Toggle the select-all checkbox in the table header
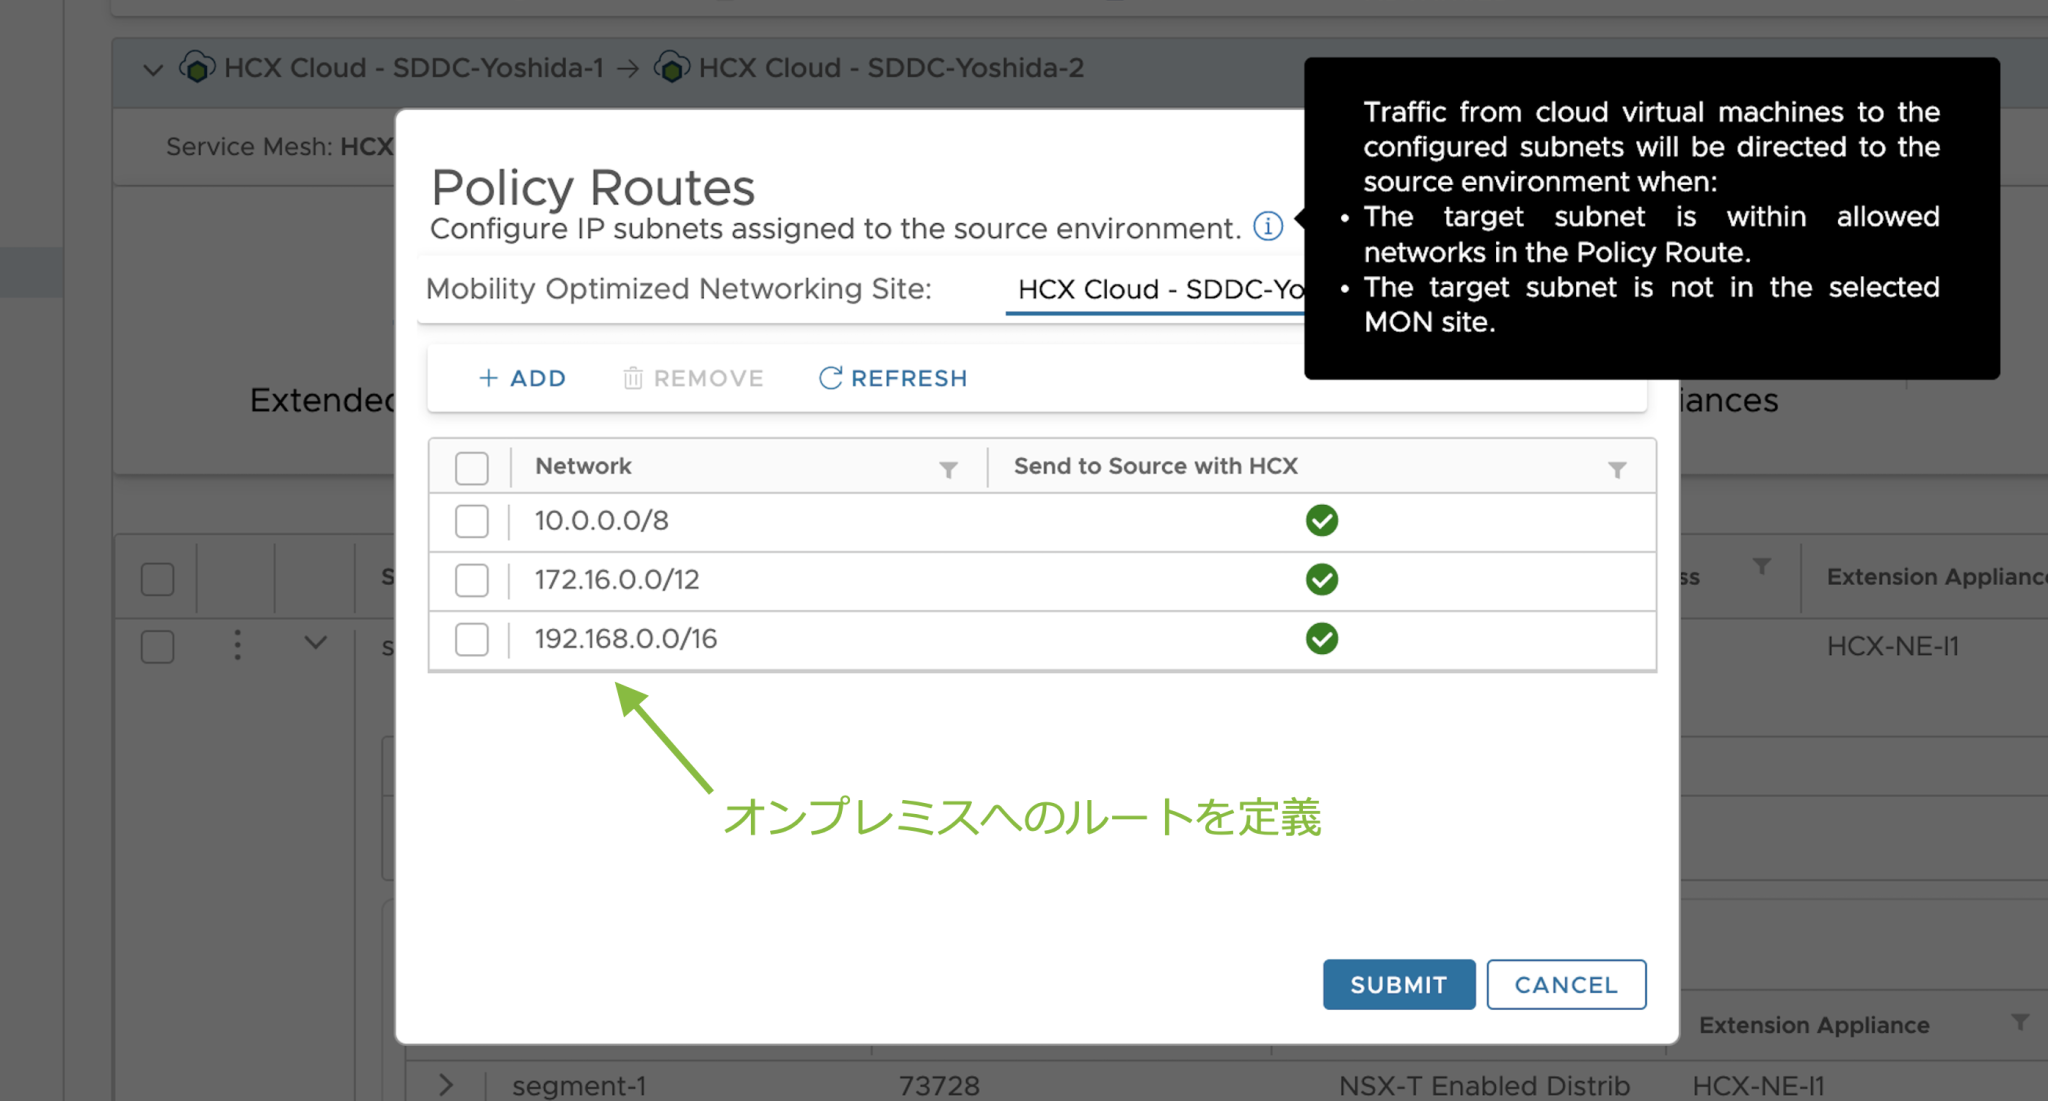Screen dimensions: 2048x1101 [x=470, y=467]
